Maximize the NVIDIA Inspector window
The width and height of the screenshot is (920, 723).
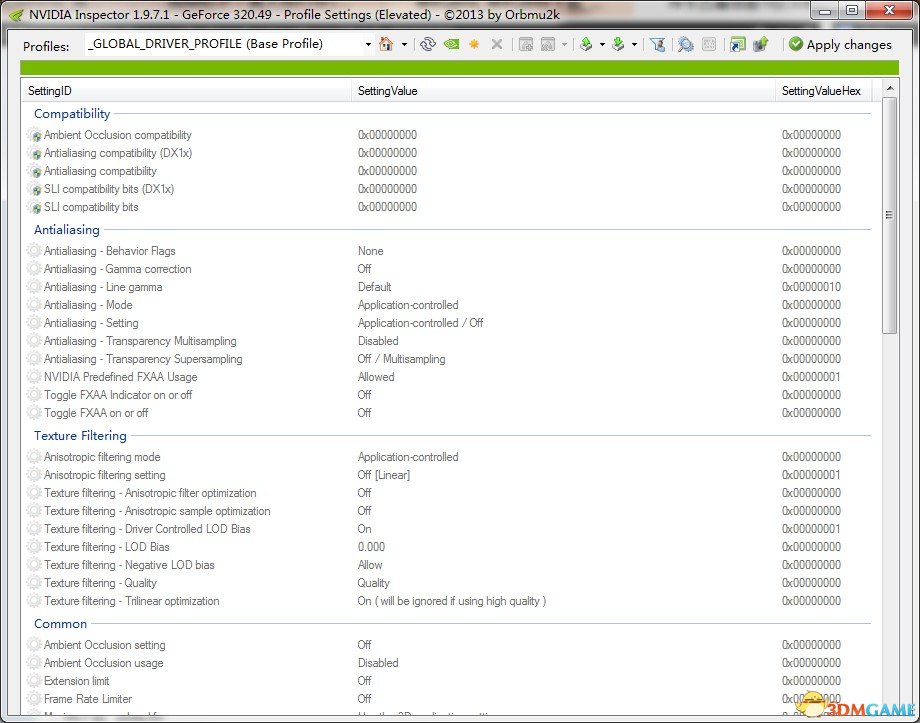point(852,10)
